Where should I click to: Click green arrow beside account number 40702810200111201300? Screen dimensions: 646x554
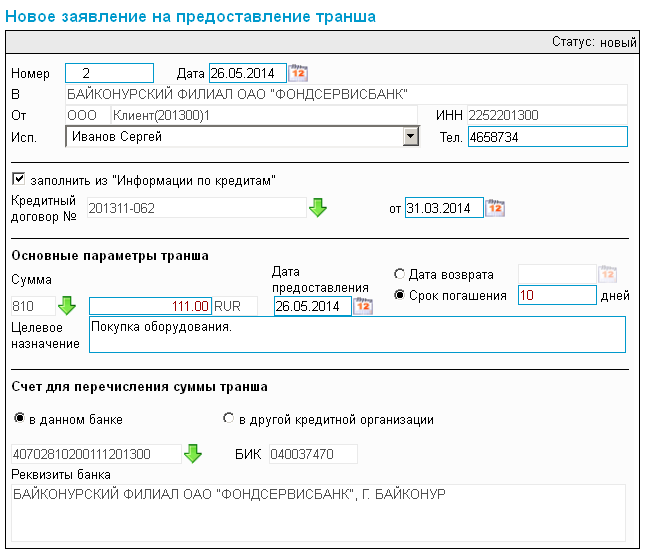coord(192,453)
